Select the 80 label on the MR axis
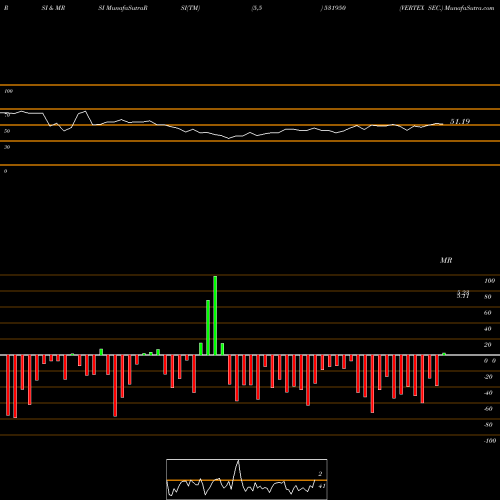Viewport: 500px width, 500px height. [x=487, y=297]
